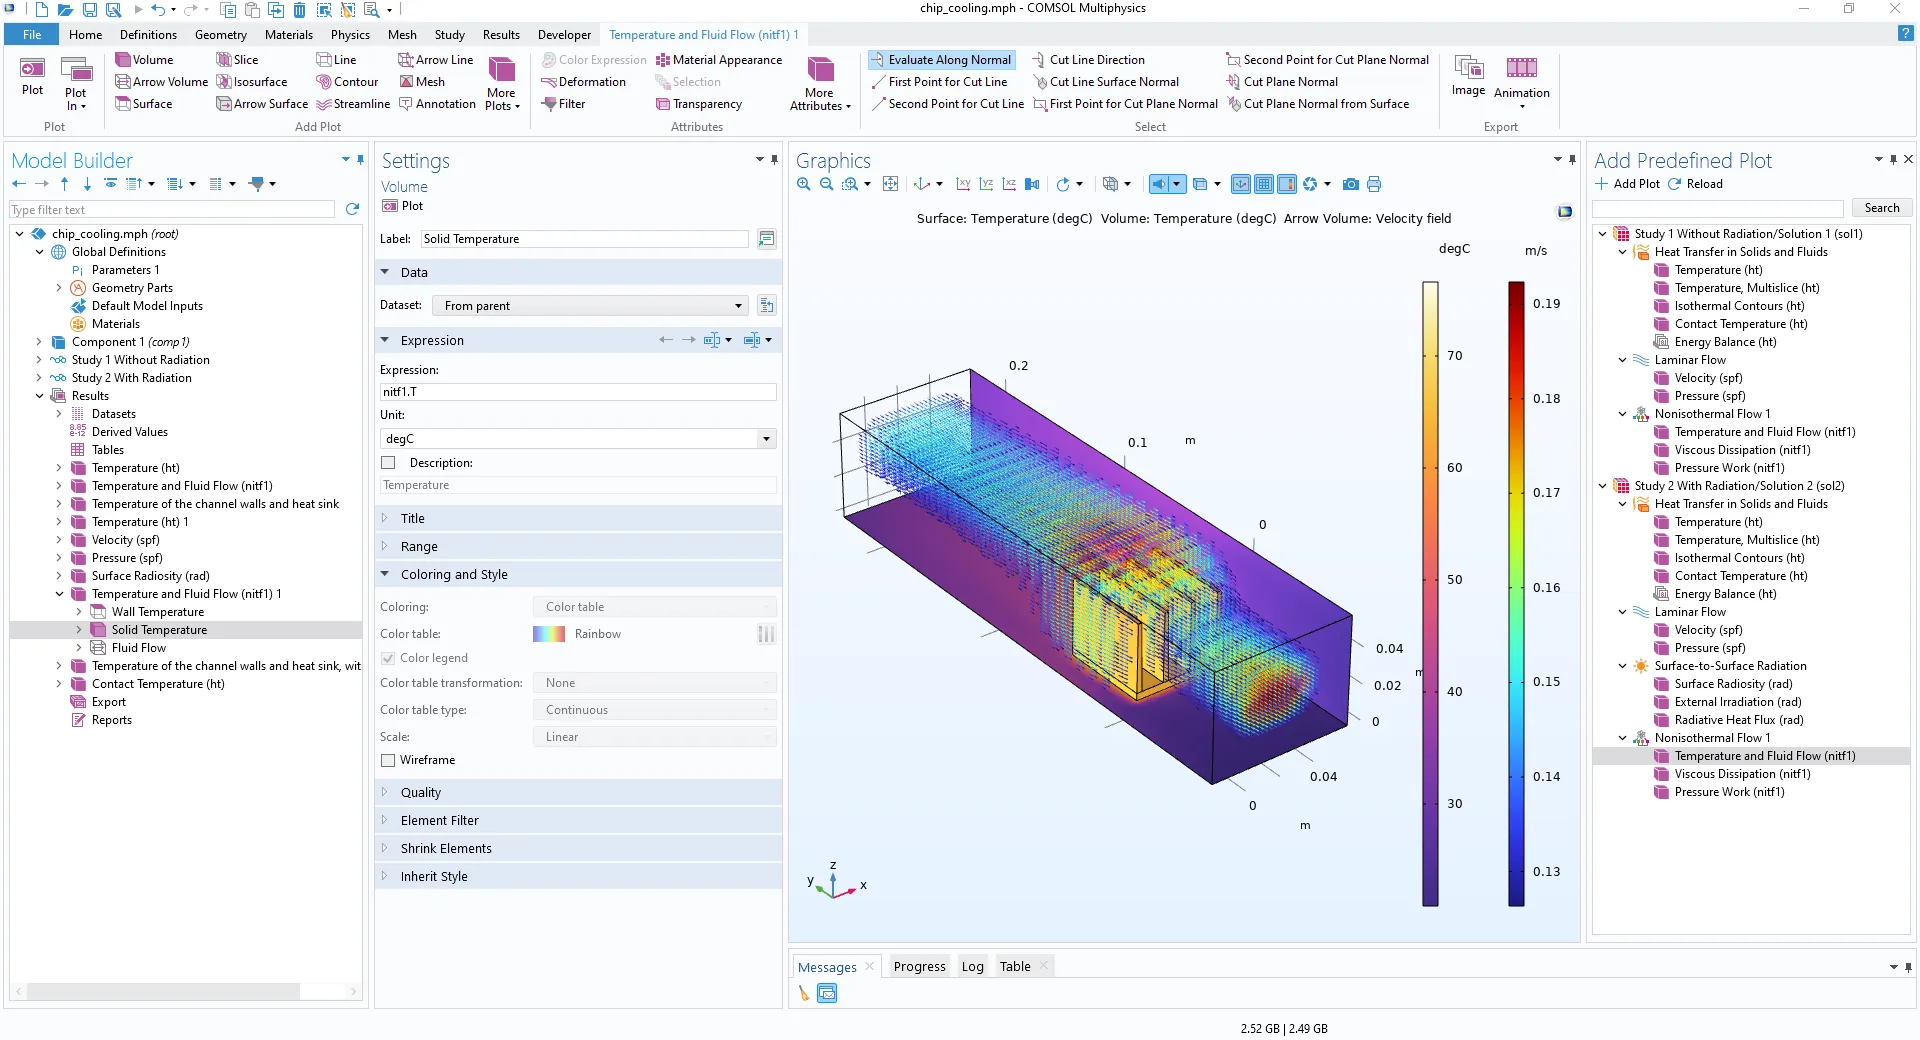Image resolution: width=1920 pixels, height=1040 pixels.
Task: Click the Streamline plot icon in ribbon
Action: [324, 104]
